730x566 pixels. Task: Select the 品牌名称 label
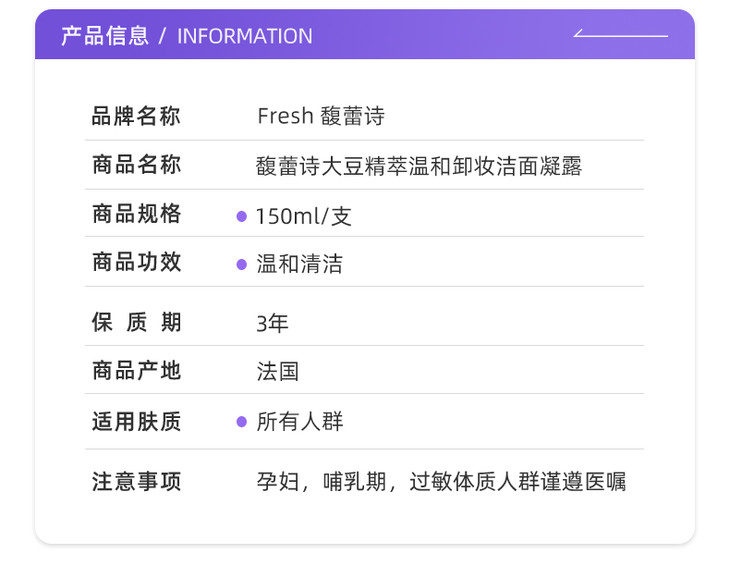[136, 116]
